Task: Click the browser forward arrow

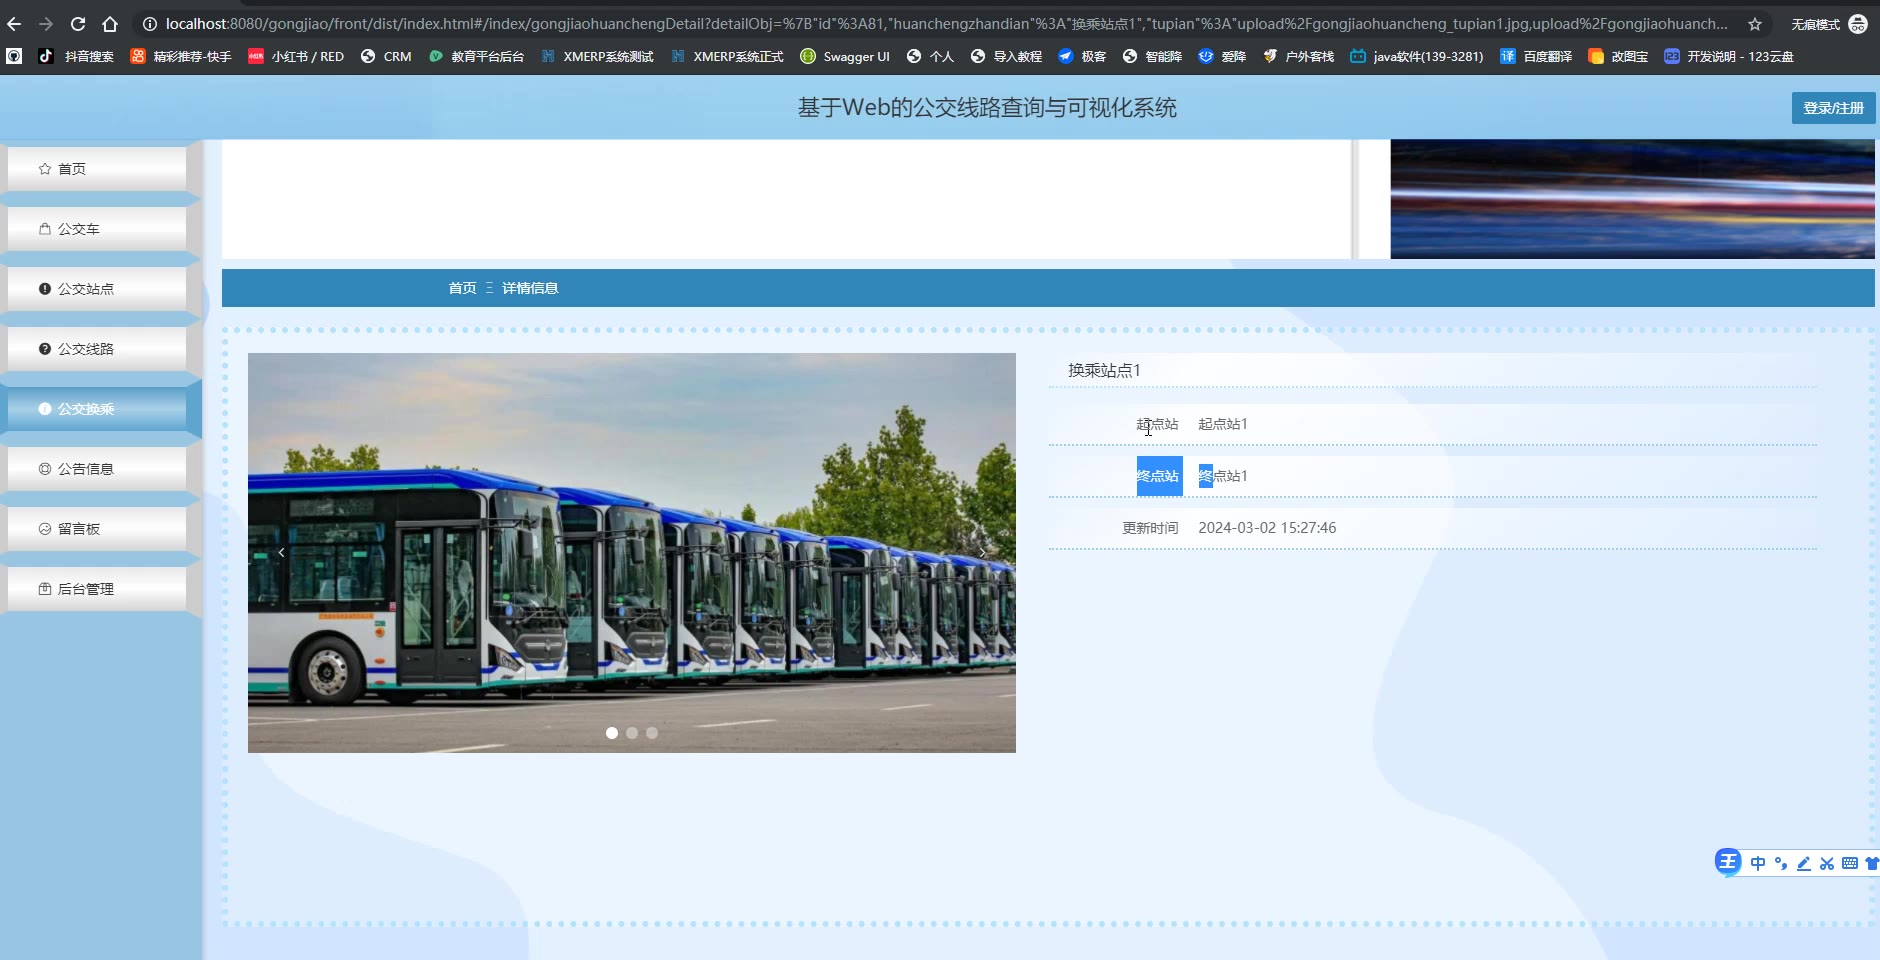Action: tap(46, 24)
